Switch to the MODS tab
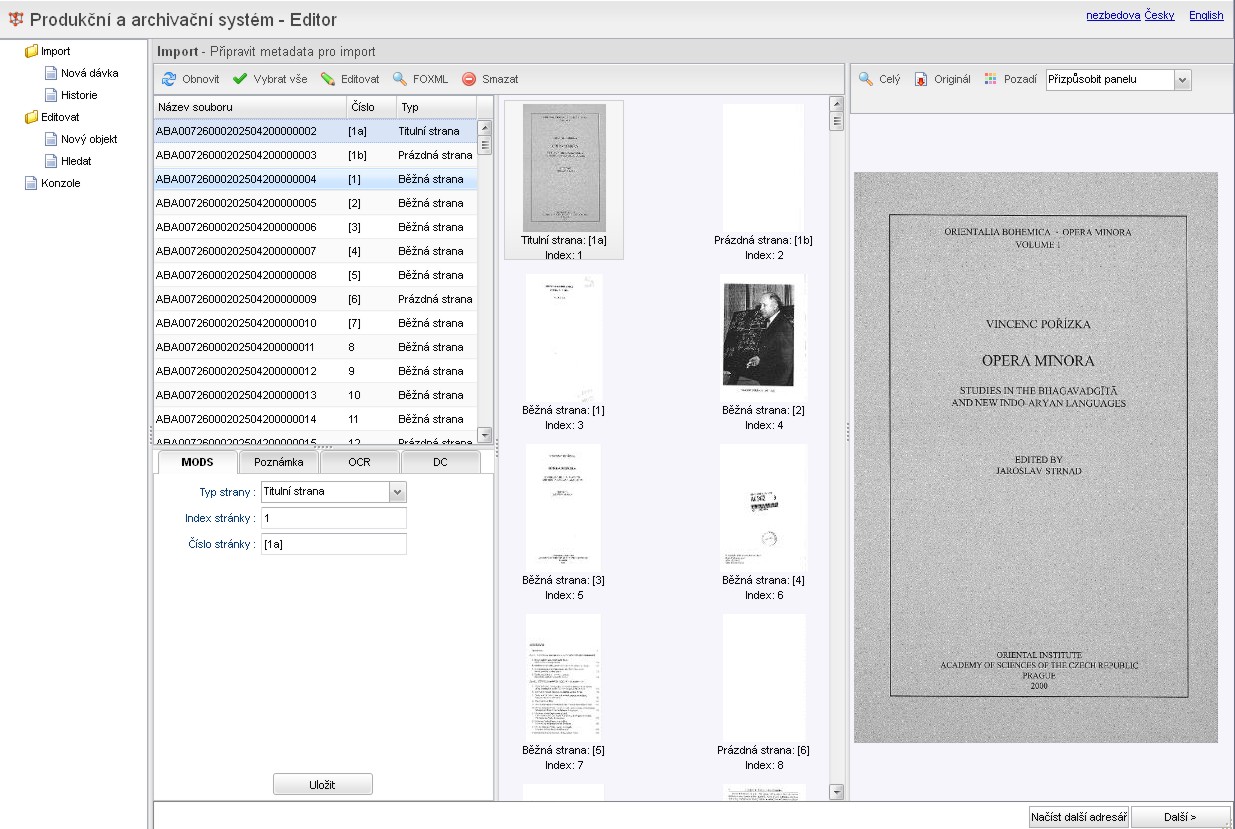Viewport: 1235px width, 829px height. (197, 462)
